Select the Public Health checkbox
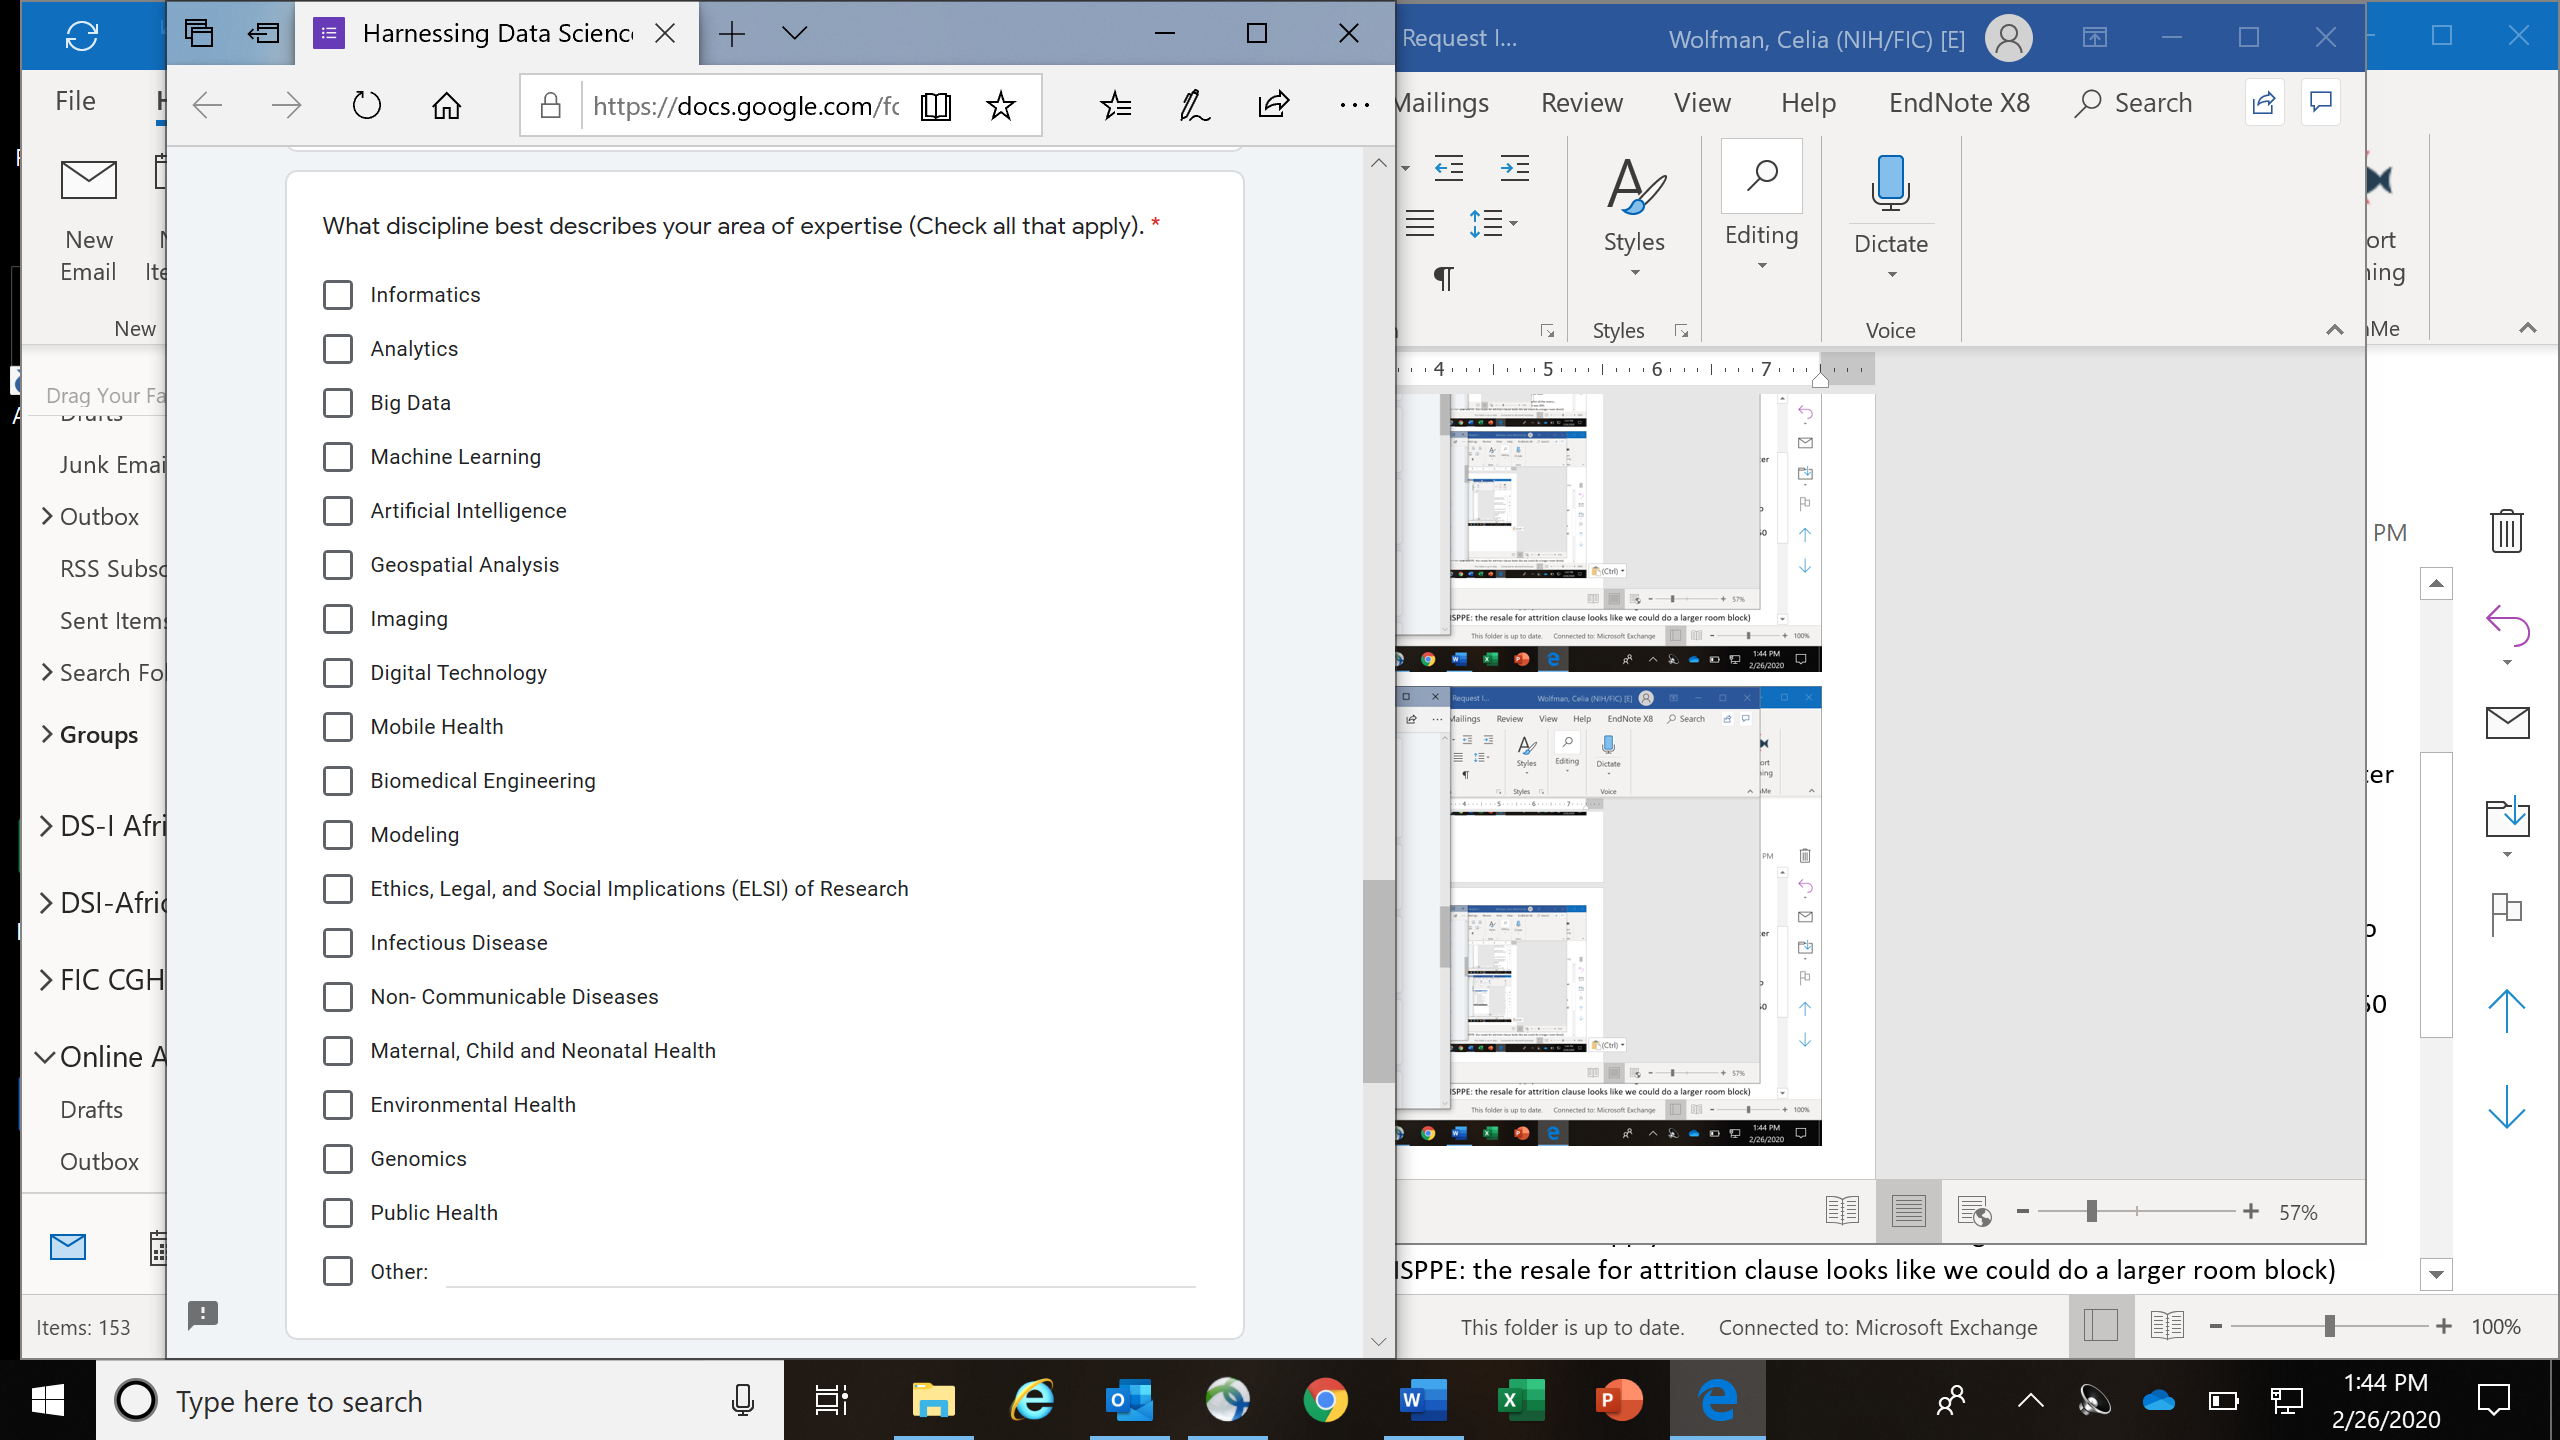Viewport: 2560px width, 1440px height. (338, 1213)
